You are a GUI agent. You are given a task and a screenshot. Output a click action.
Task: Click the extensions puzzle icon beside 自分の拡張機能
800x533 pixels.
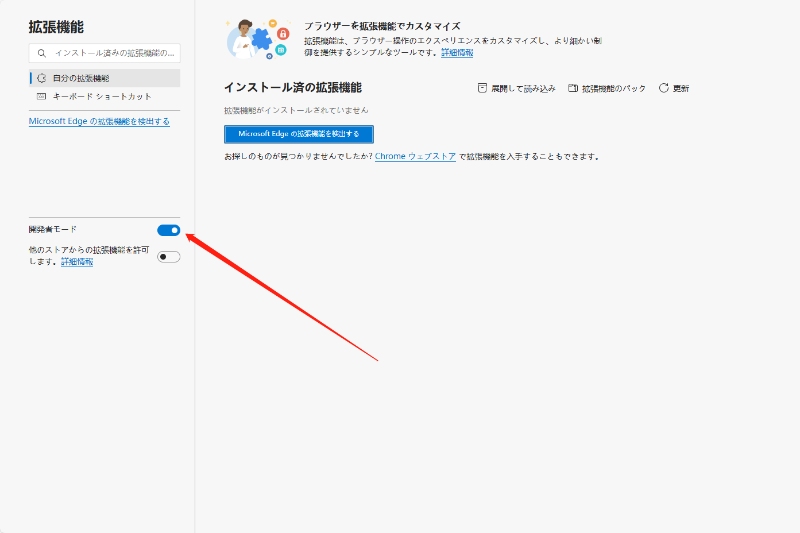point(42,78)
